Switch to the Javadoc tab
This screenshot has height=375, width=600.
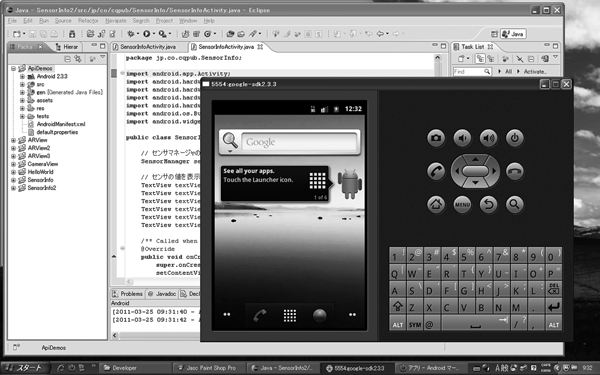[162, 294]
